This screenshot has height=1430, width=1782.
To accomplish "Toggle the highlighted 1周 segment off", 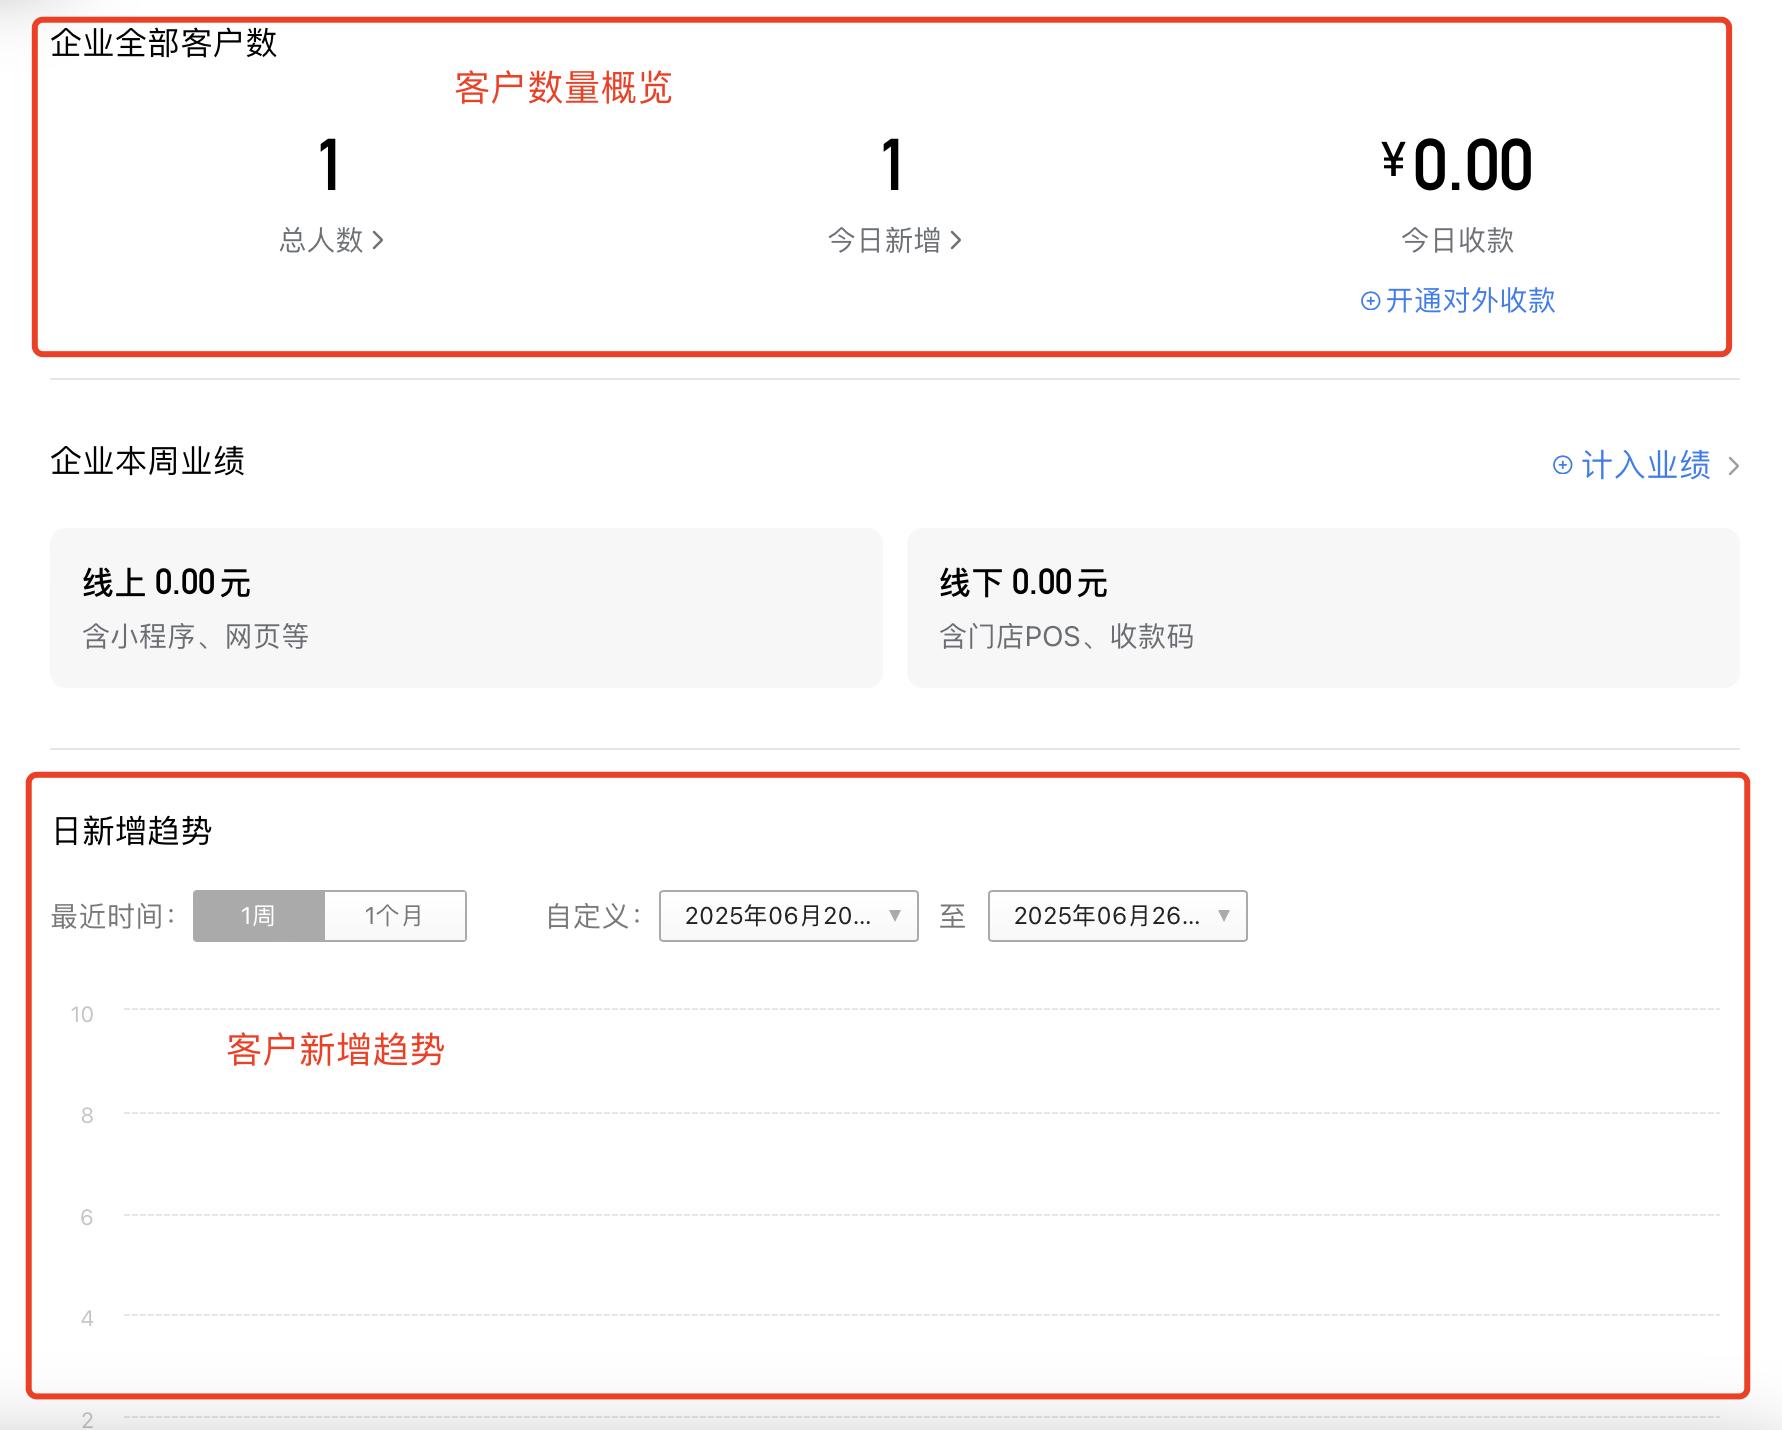I will [256, 915].
